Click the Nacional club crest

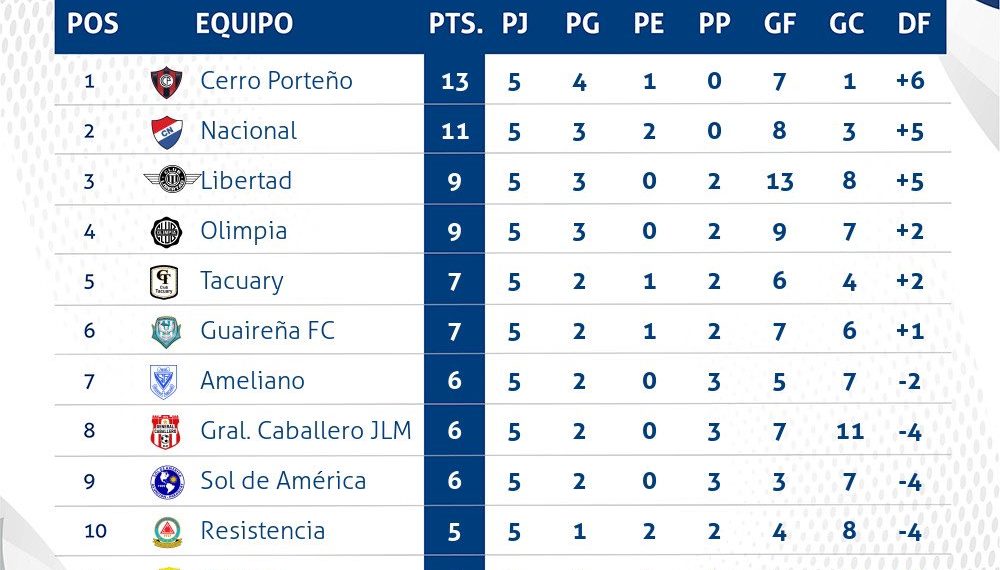[164, 131]
